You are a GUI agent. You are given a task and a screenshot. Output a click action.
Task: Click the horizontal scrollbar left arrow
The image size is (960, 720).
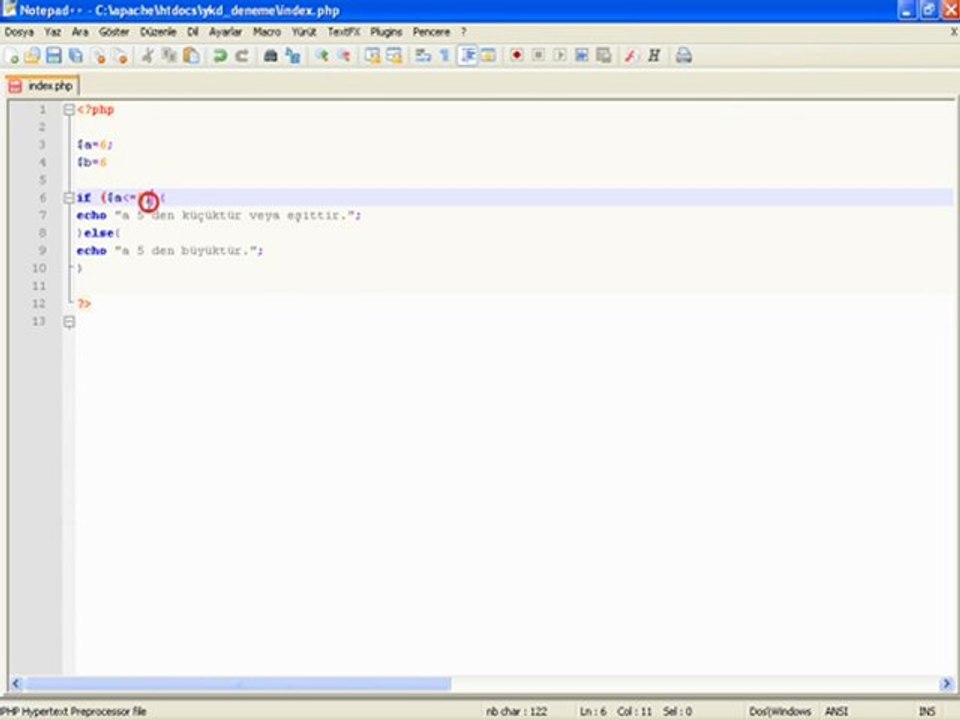[17, 683]
